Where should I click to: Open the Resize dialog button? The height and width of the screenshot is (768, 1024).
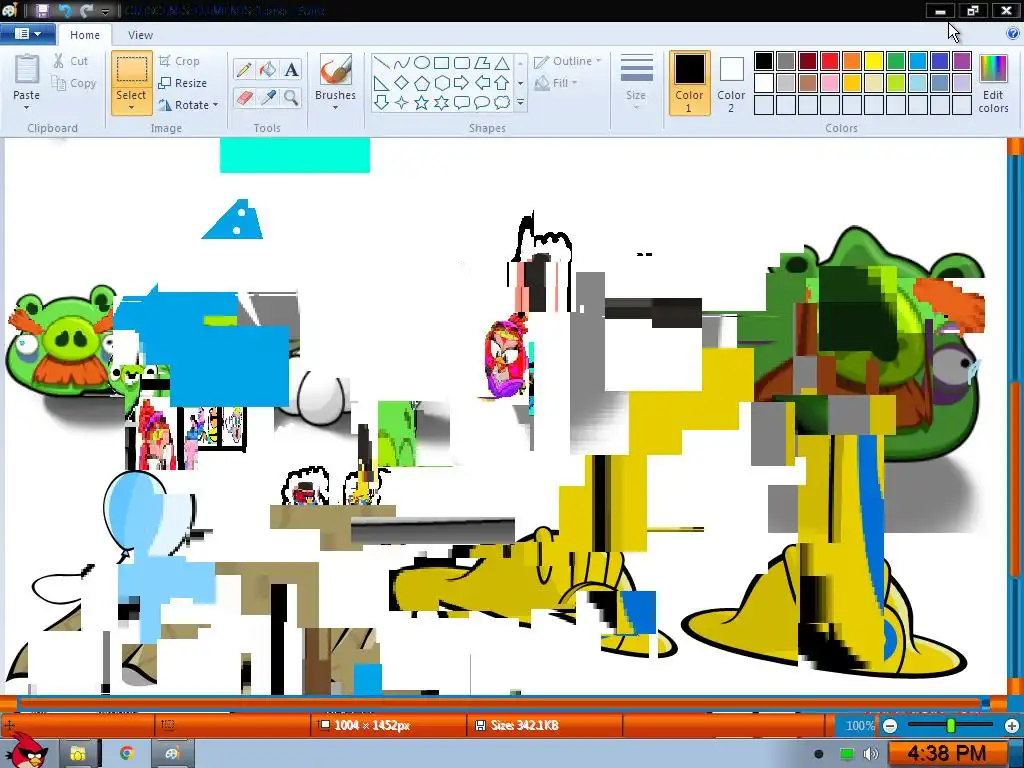tap(183, 83)
